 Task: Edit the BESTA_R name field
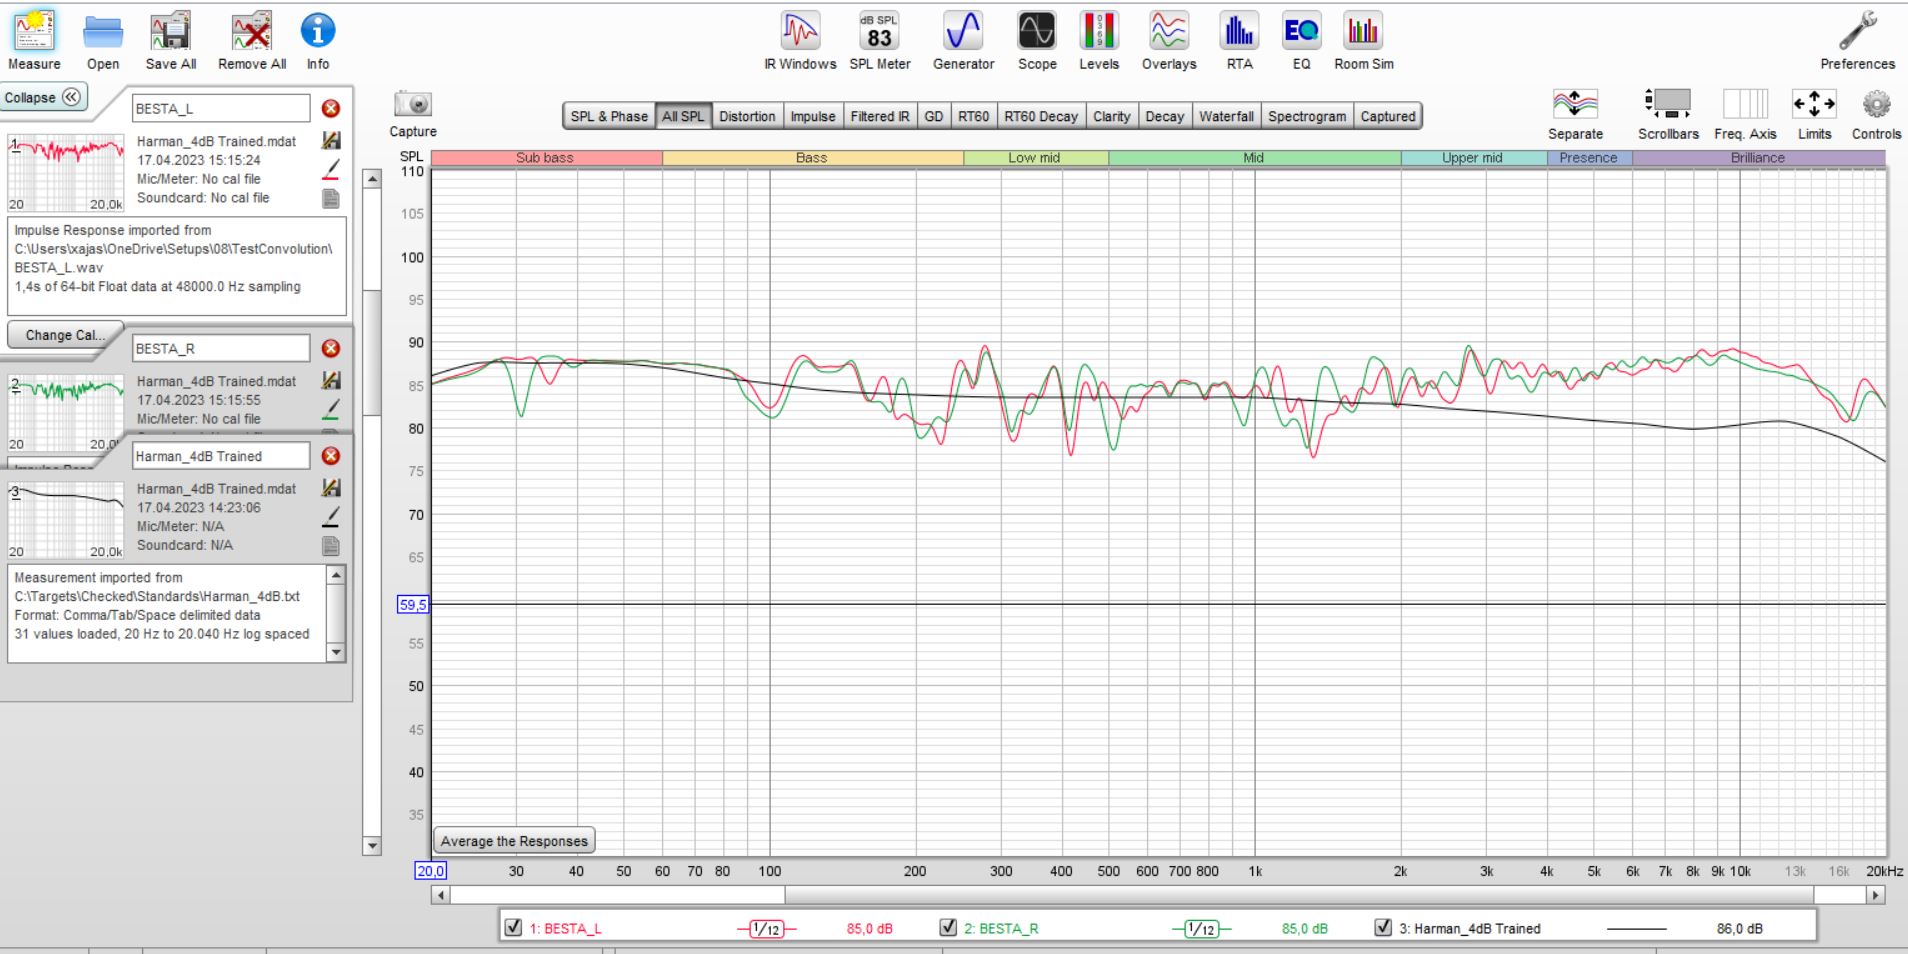coord(221,348)
